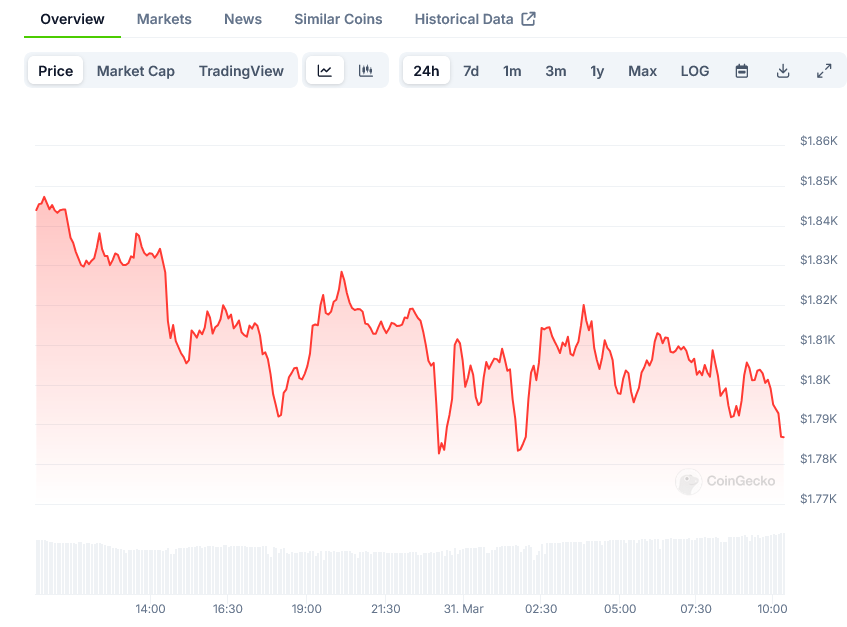Set the time range to 7d
The height and width of the screenshot is (627, 847).
[x=471, y=71]
